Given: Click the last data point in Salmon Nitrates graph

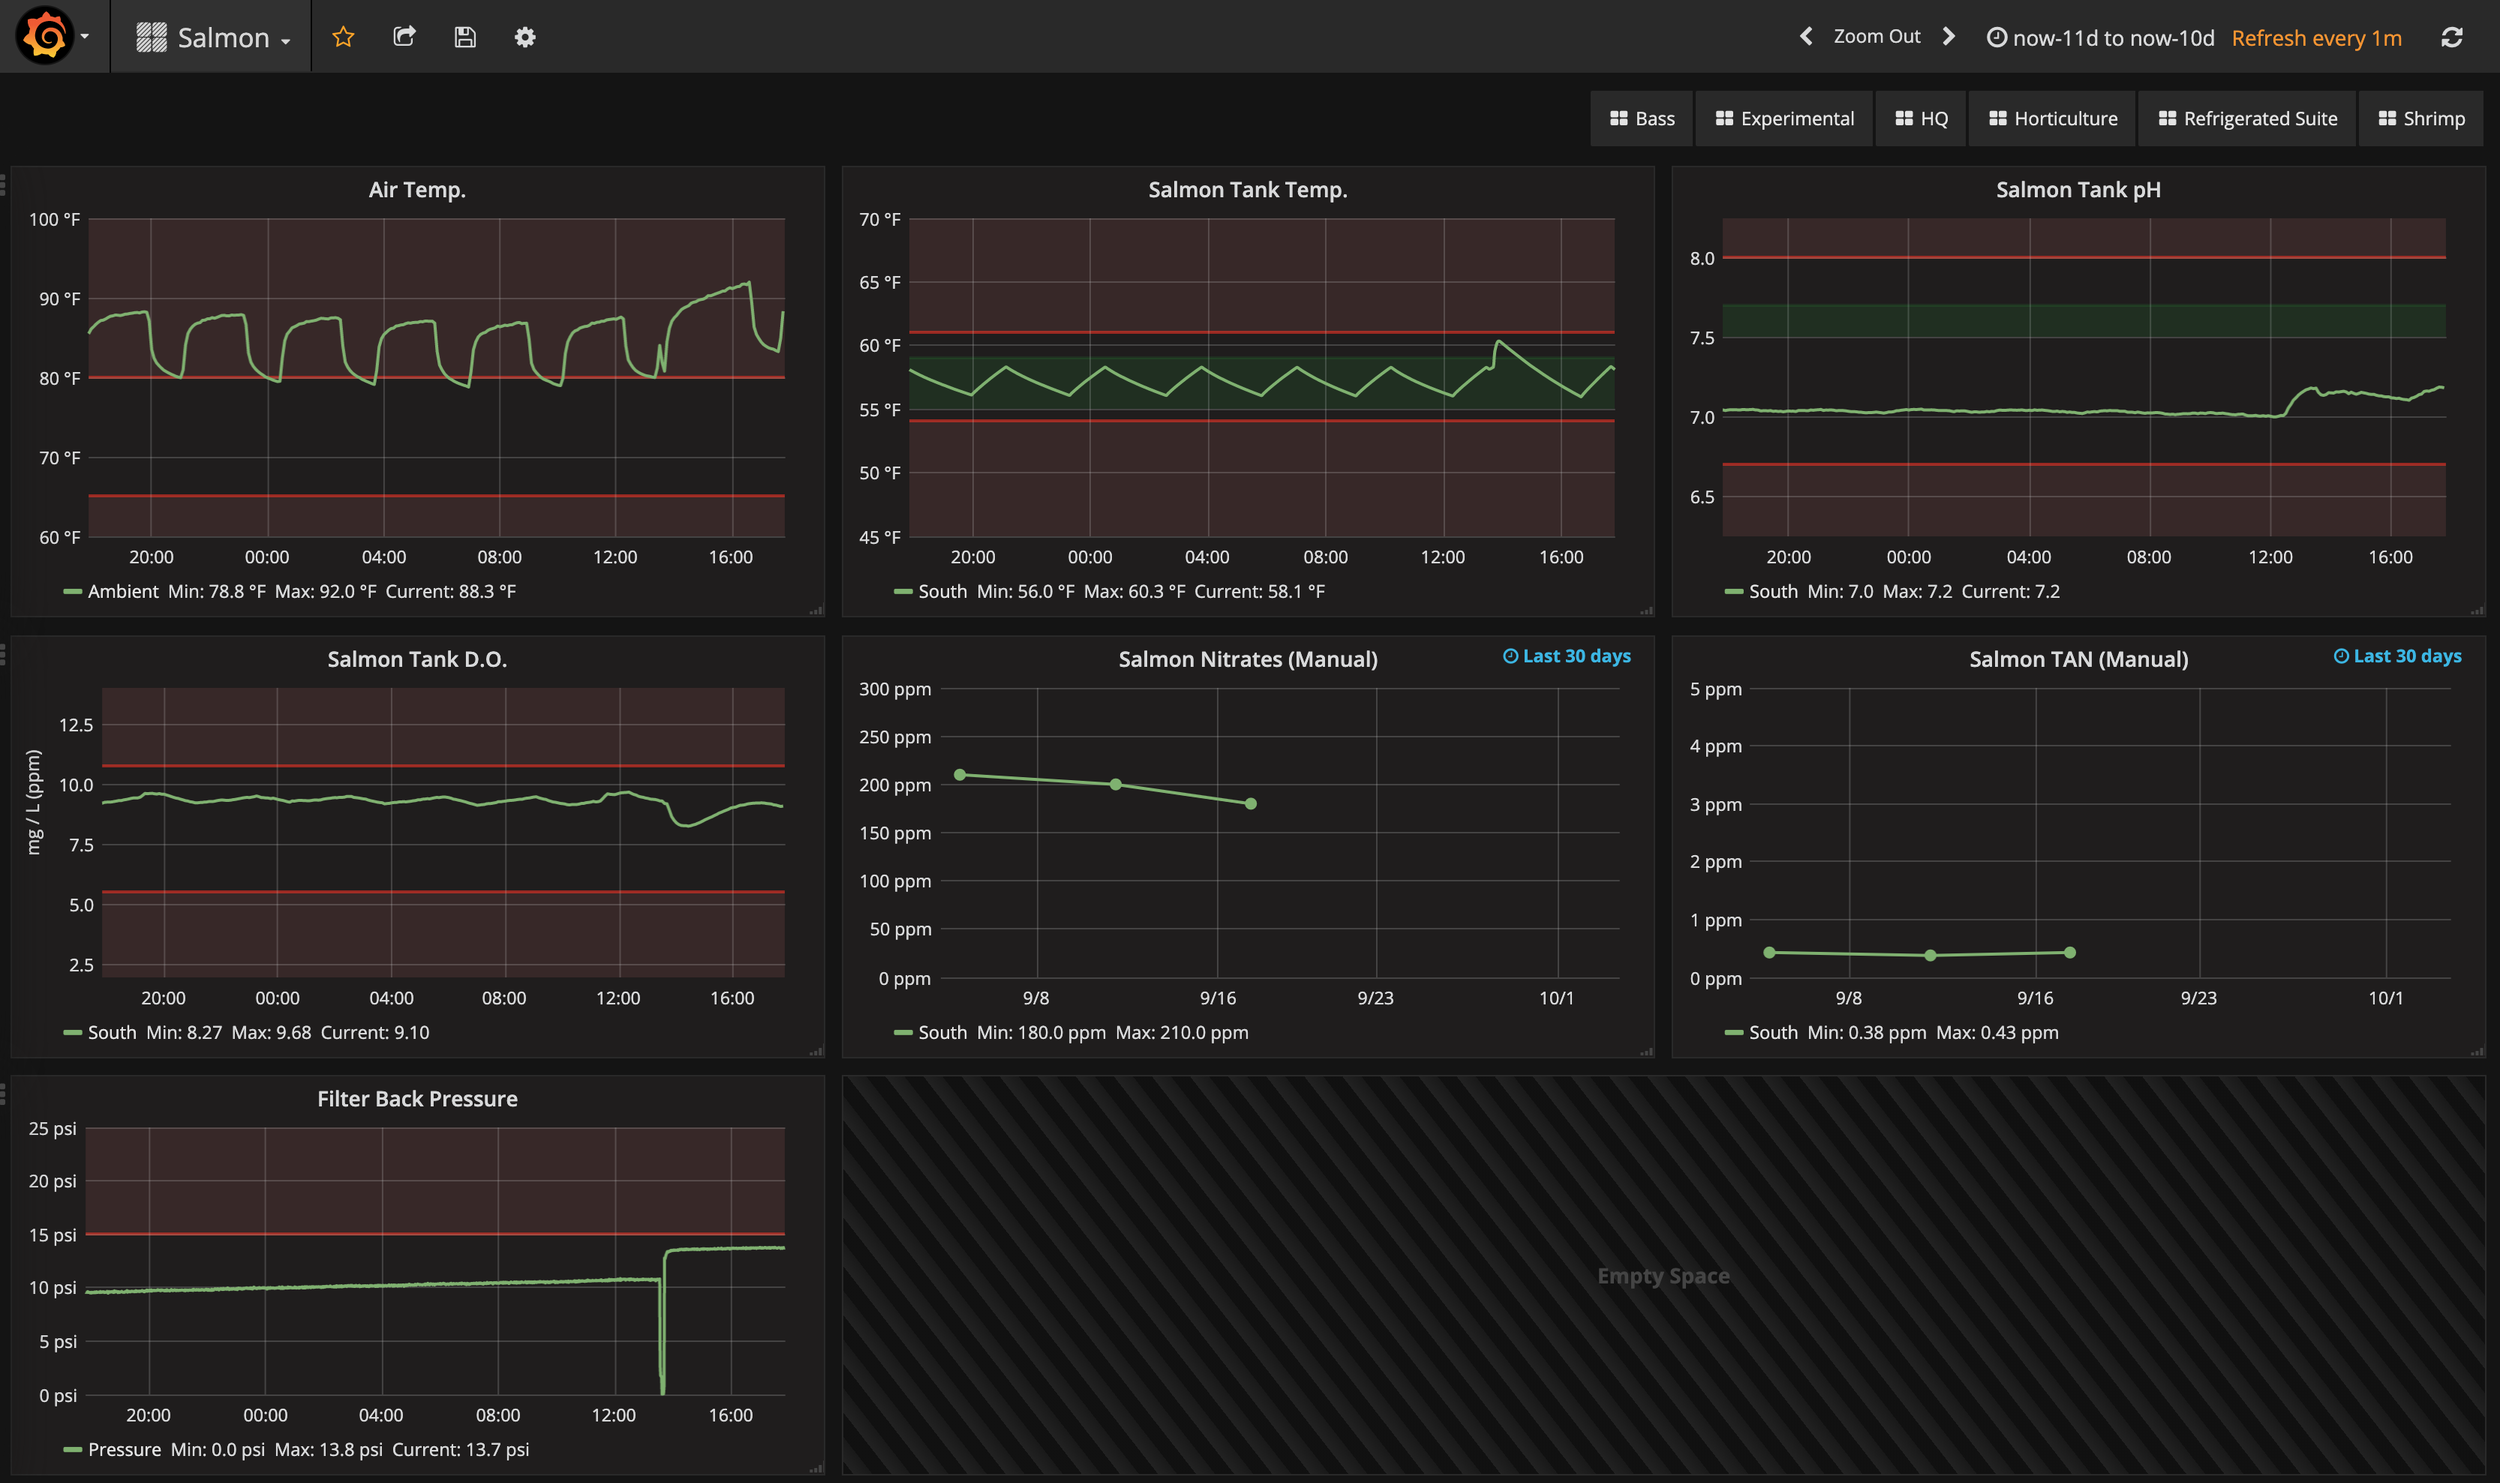Looking at the screenshot, I should (x=1250, y=803).
